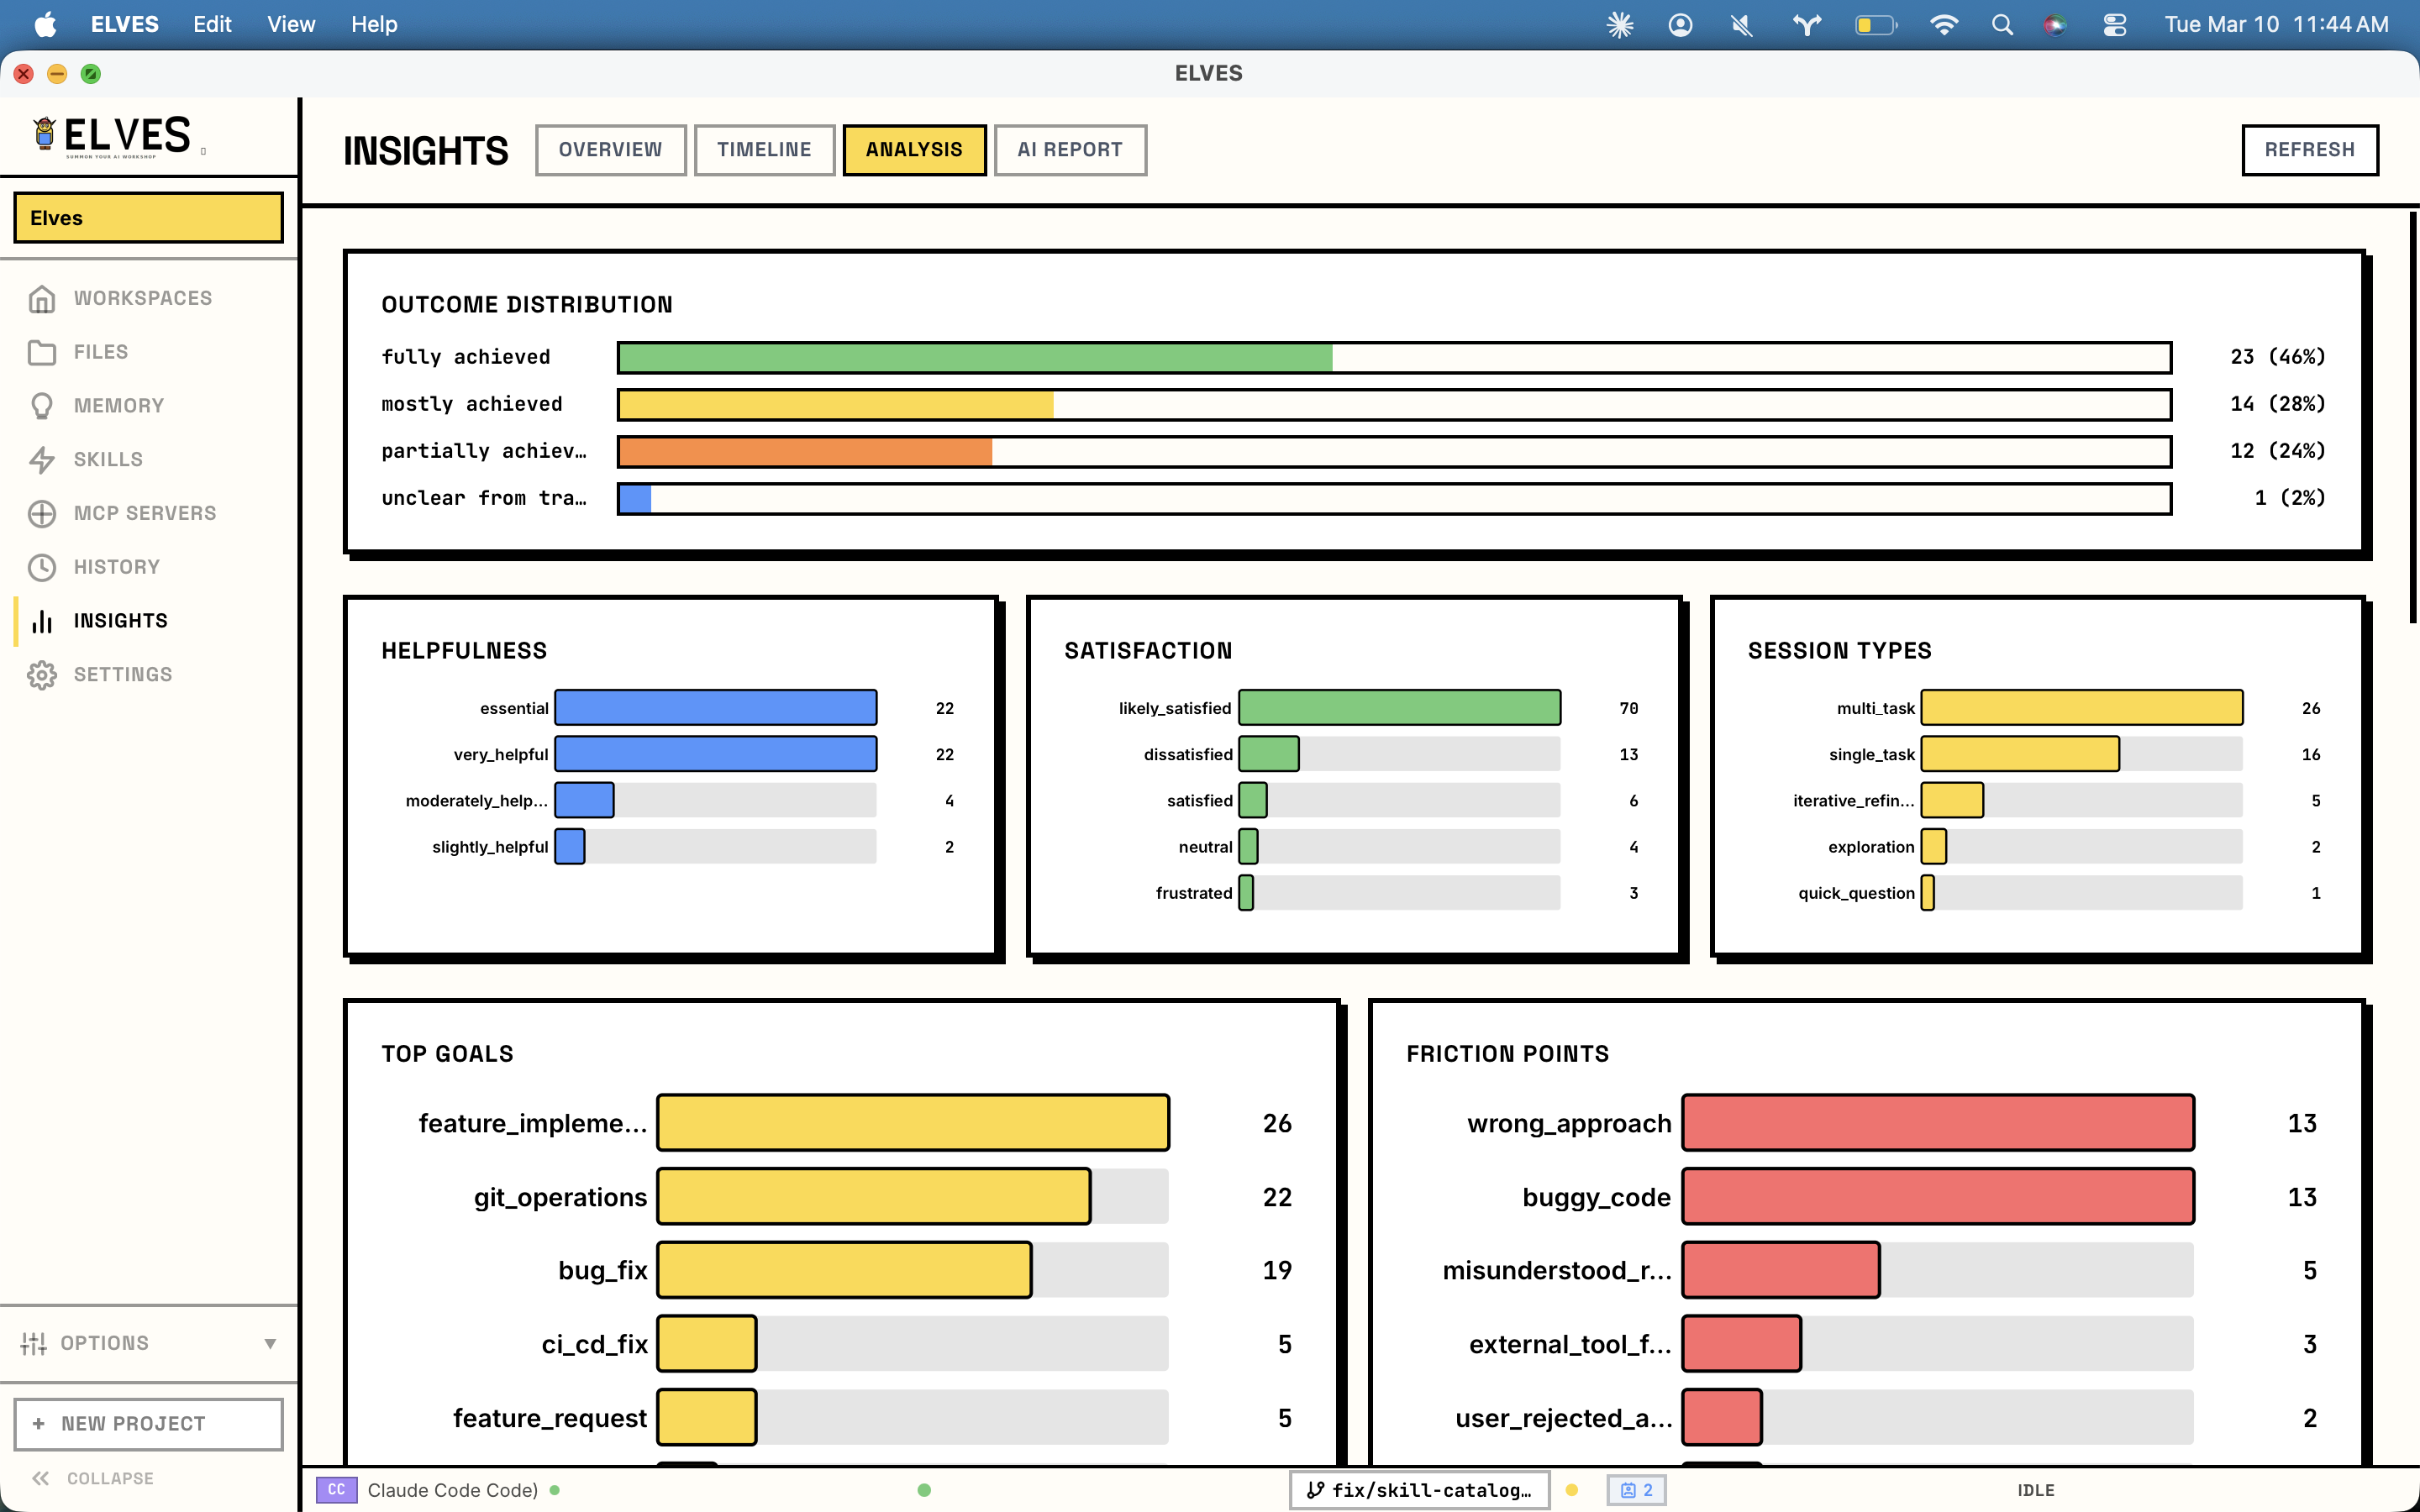Open the fix/skill-catalog branch selector
The width and height of the screenshot is (2420, 1512).
pos(1419,1490)
